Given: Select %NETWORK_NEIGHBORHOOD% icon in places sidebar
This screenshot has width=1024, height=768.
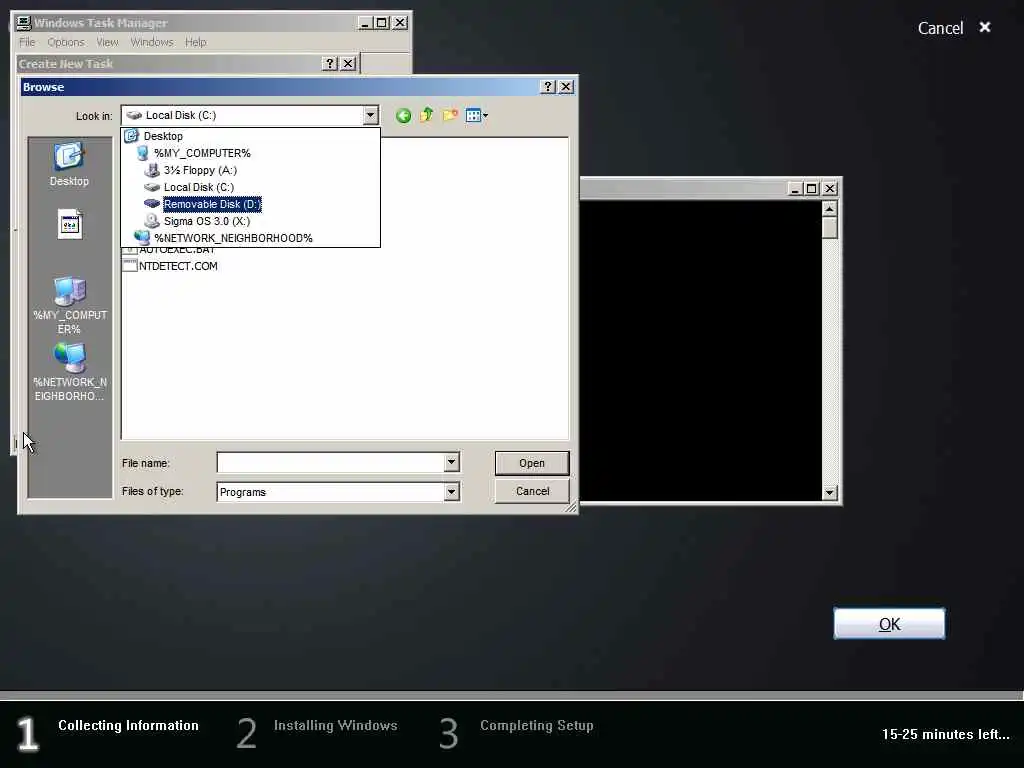Looking at the screenshot, I should [x=69, y=372].
